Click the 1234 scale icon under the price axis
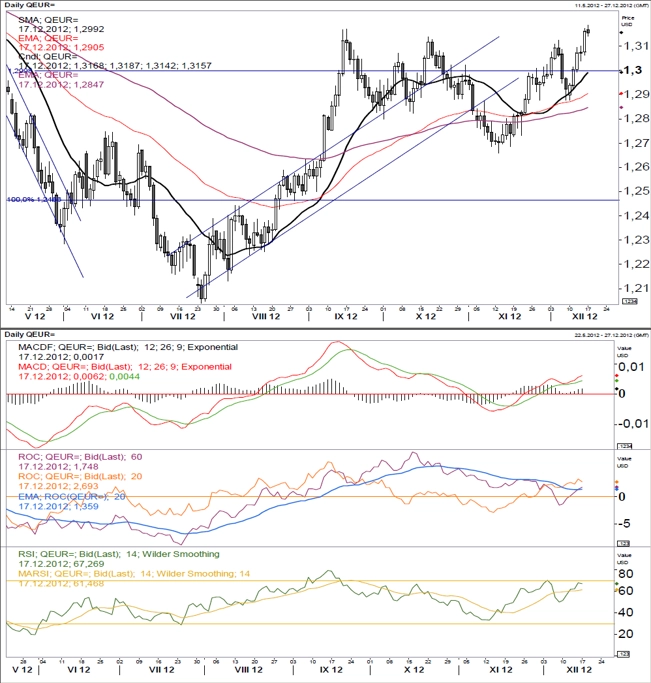 pos(630,301)
